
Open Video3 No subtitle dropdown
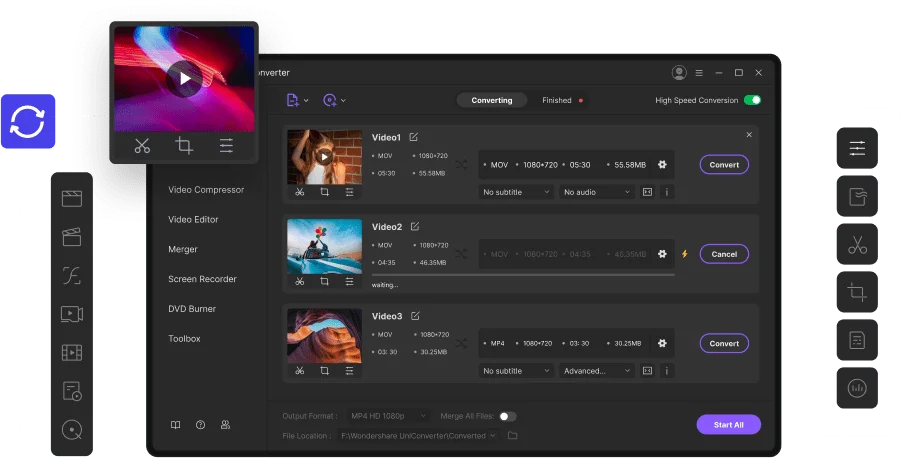[x=516, y=371]
